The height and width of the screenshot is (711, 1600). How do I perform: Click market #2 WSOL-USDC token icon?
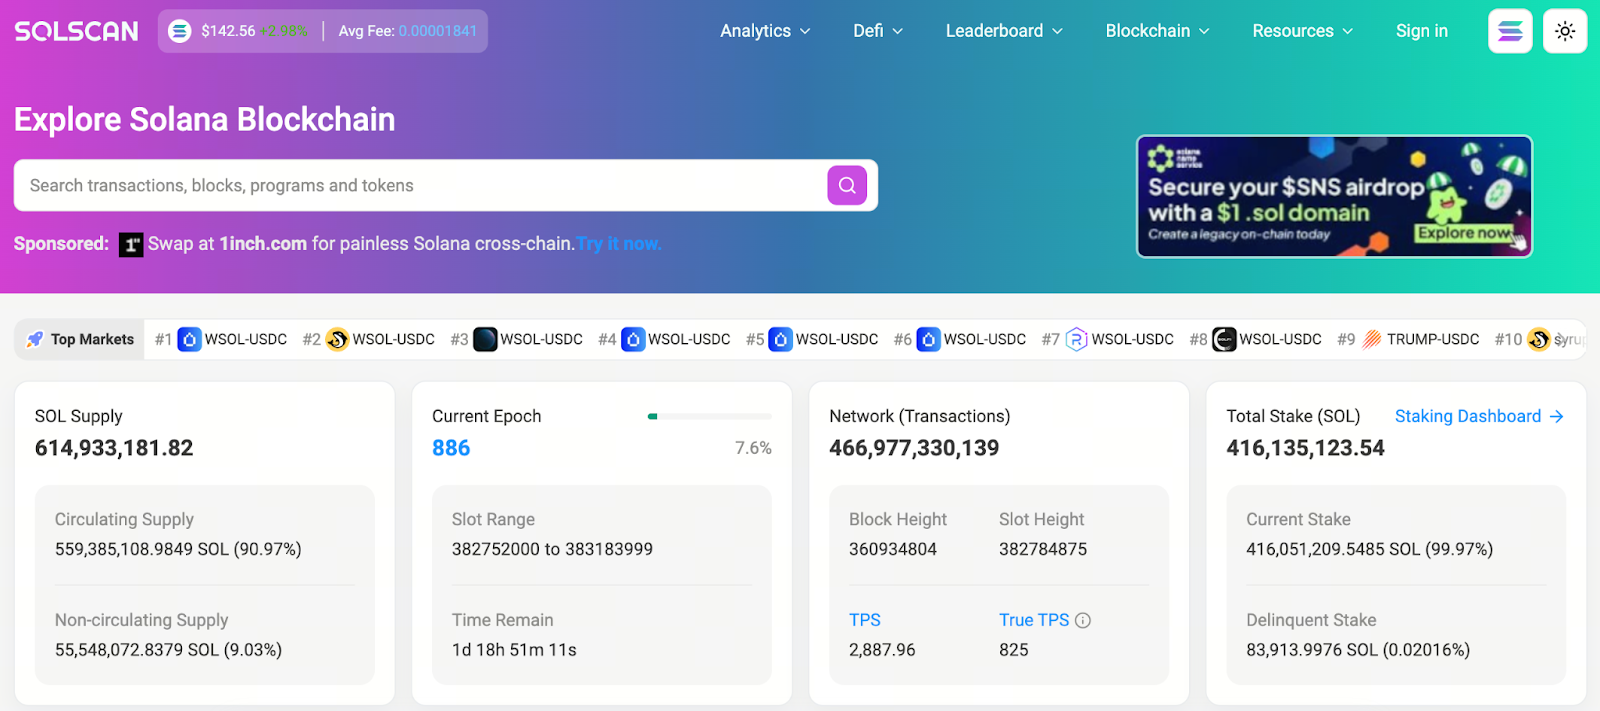[337, 339]
